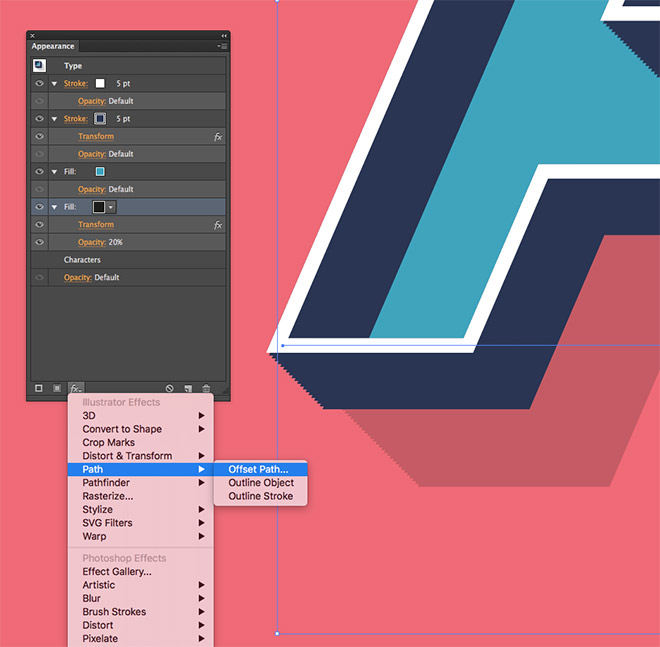Close the Appearance panel with the X
660x647 pixels.
click(x=32, y=36)
